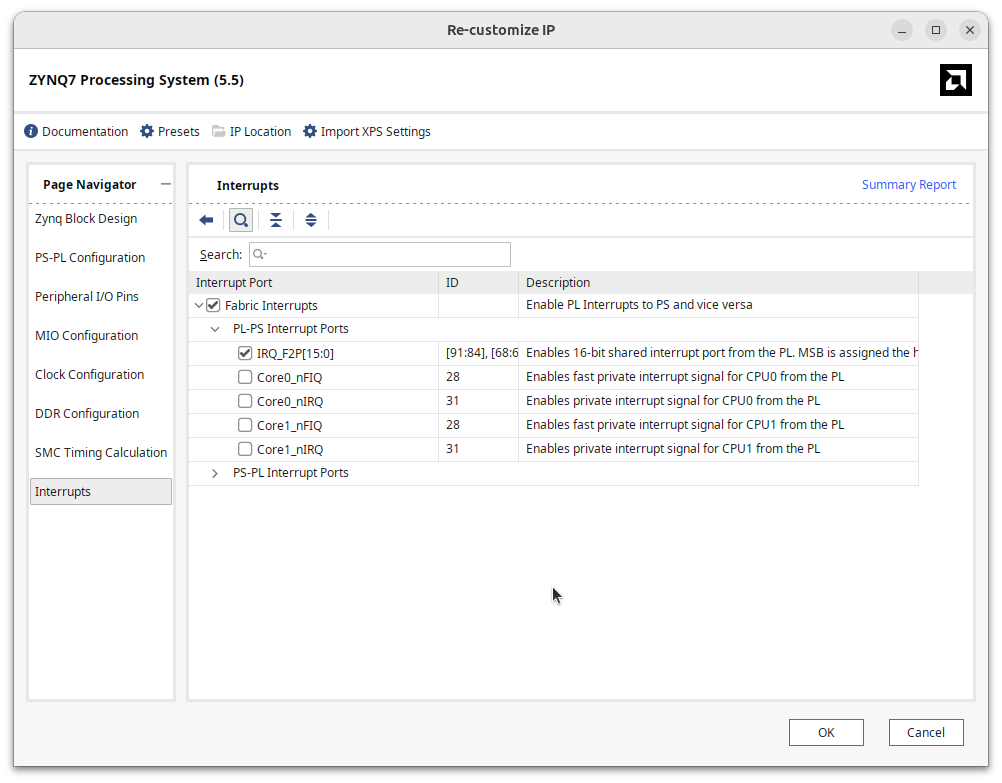The image size is (1002, 783).
Task: Click IP Location folder item
Action: 252,131
